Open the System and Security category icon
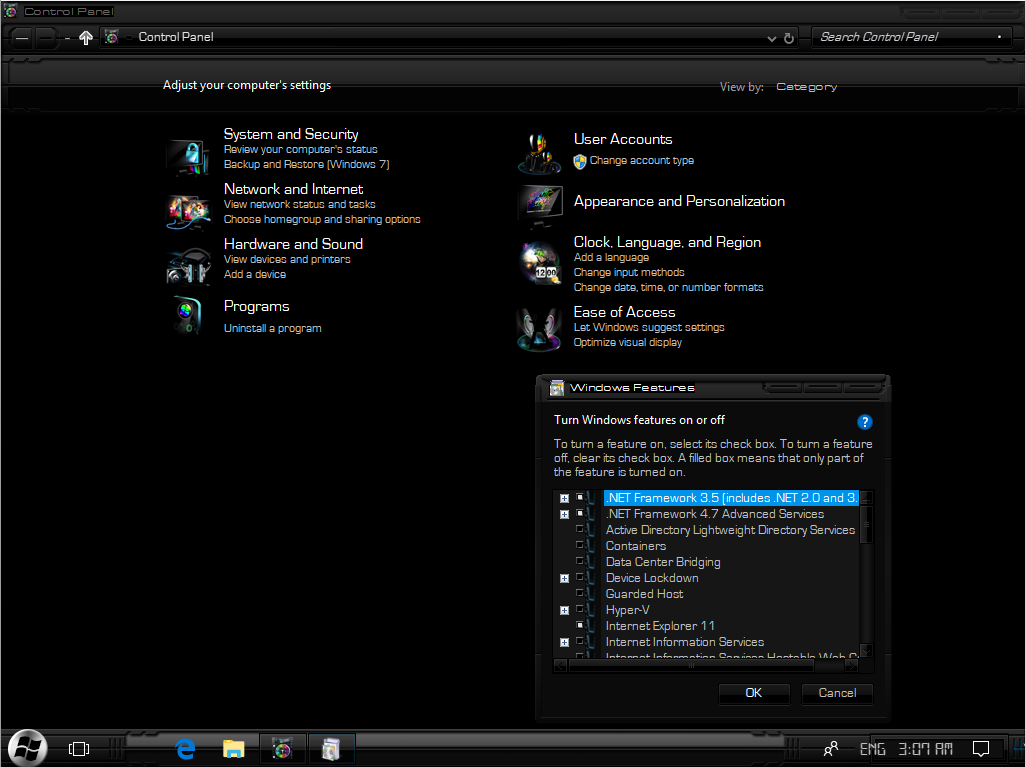This screenshot has width=1025, height=767. coord(188,156)
